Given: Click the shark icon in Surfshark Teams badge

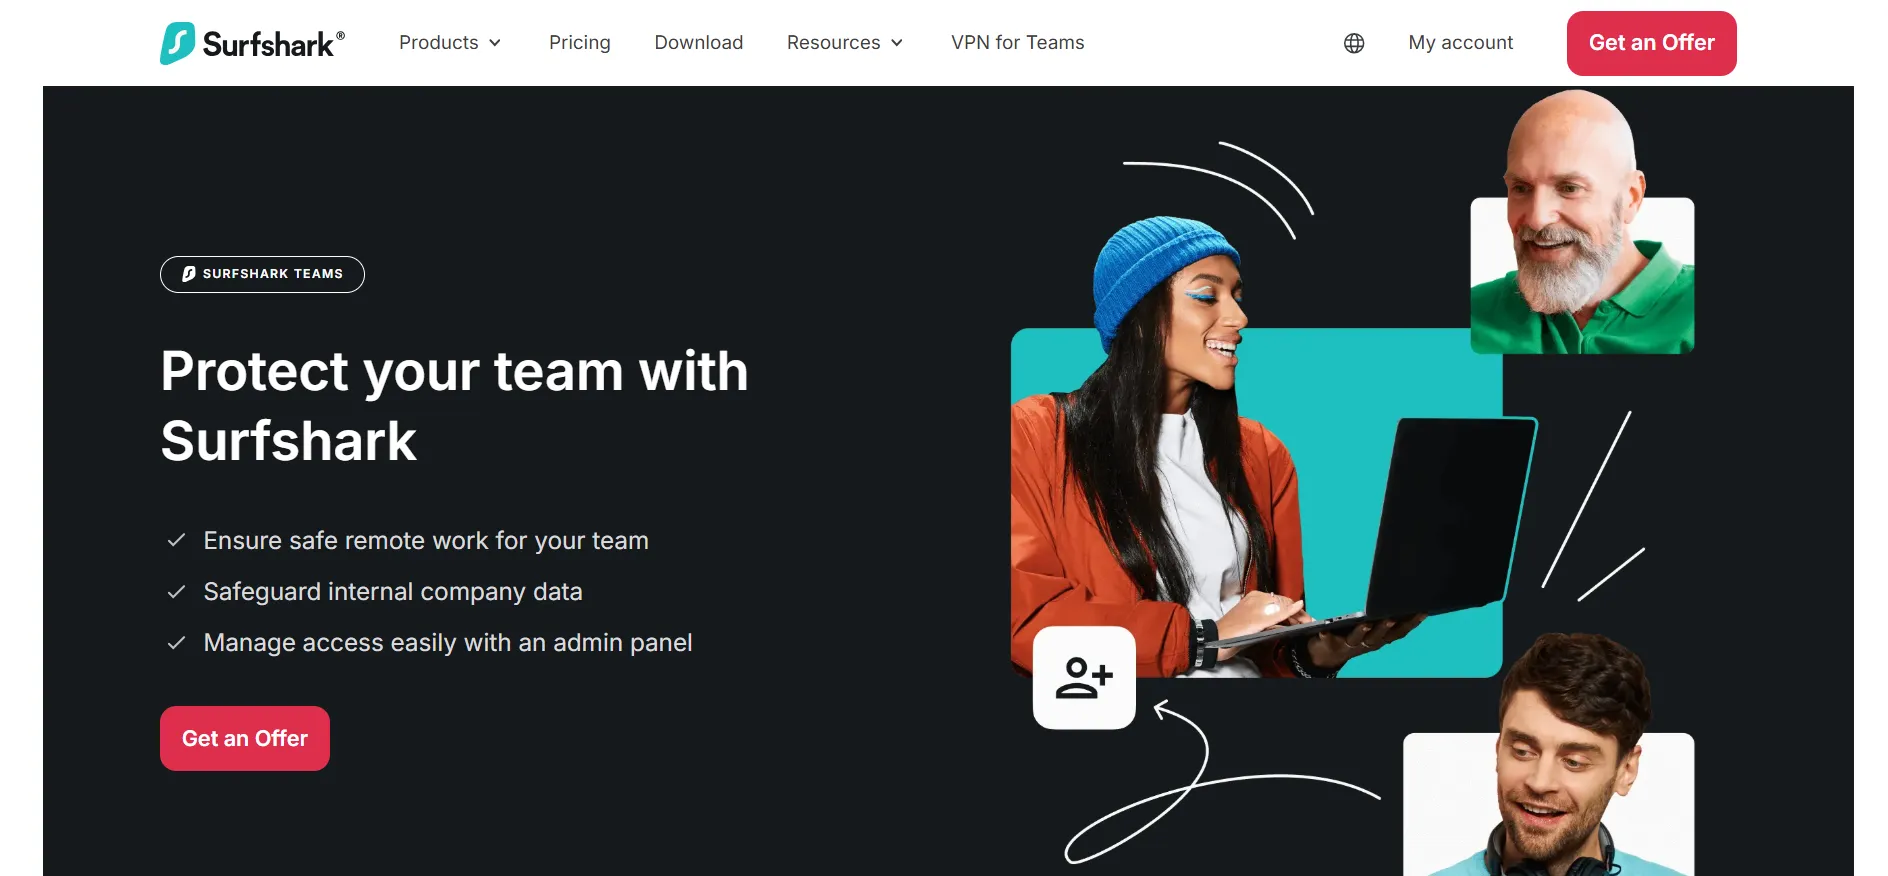Looking at the screenshot, I should [189, 274].
